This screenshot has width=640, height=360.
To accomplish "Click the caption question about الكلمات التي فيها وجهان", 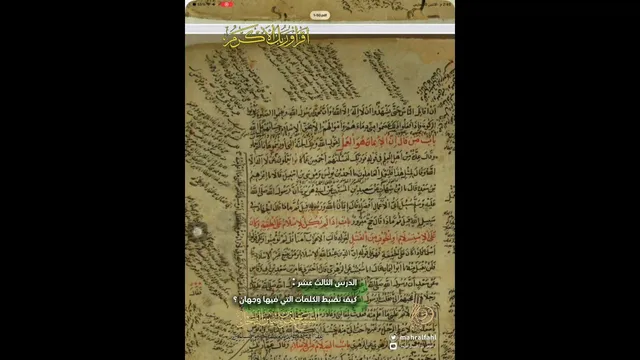I will pos(295,300).
